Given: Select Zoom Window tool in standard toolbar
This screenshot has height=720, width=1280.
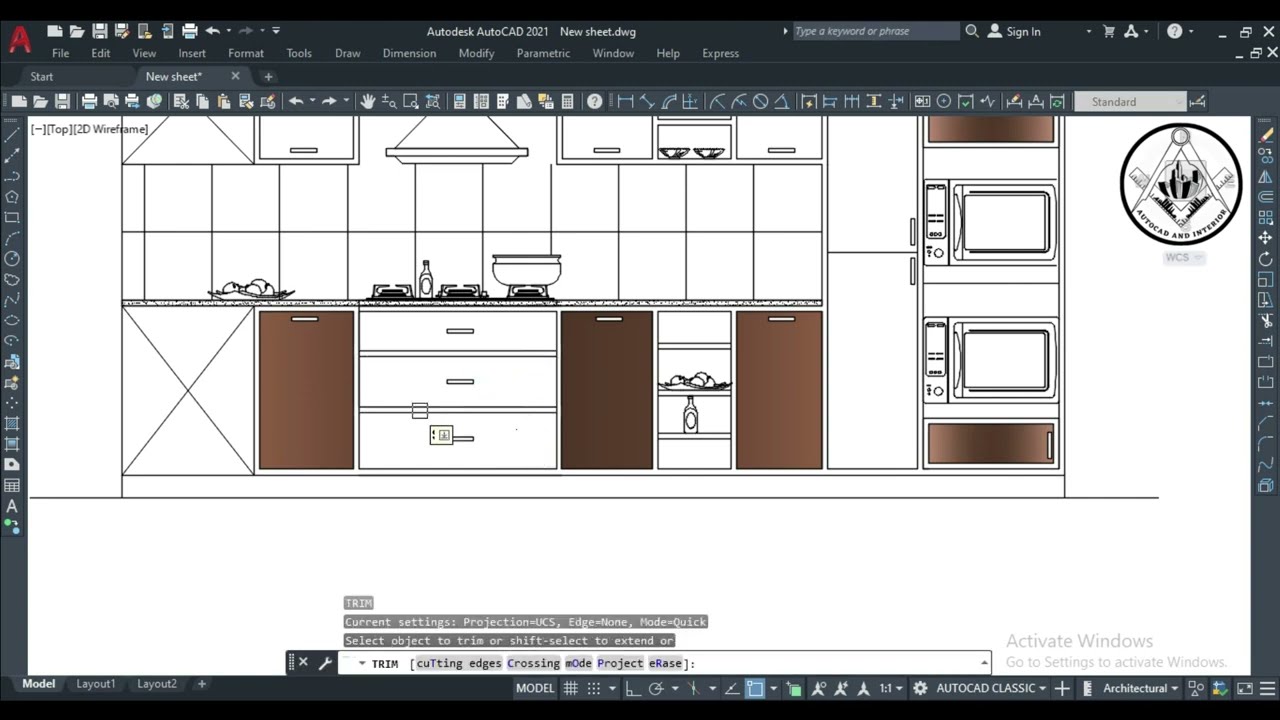Looking at the screenshot, I should tap(411, 101).
